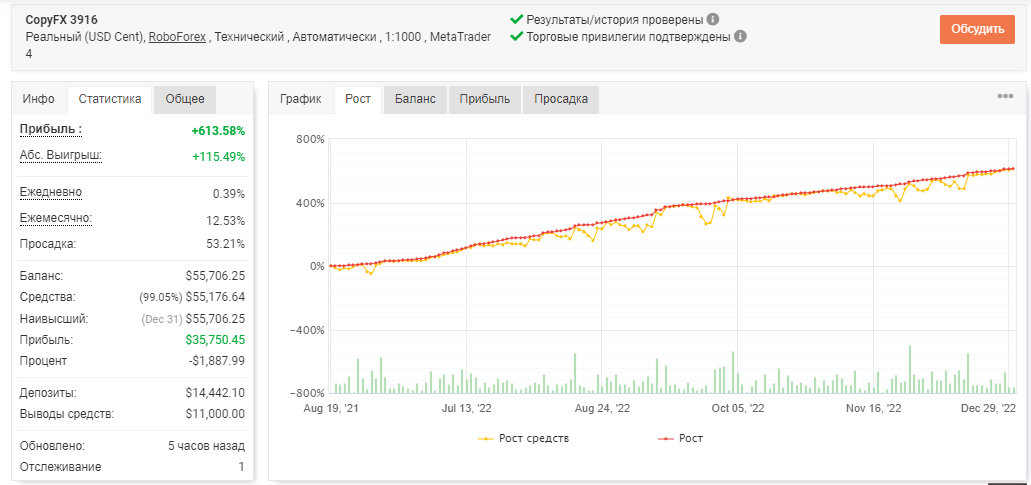Click the 53.21% drawdown value
The height and width of the screenshot is (485, 1031).
point(226,244)
